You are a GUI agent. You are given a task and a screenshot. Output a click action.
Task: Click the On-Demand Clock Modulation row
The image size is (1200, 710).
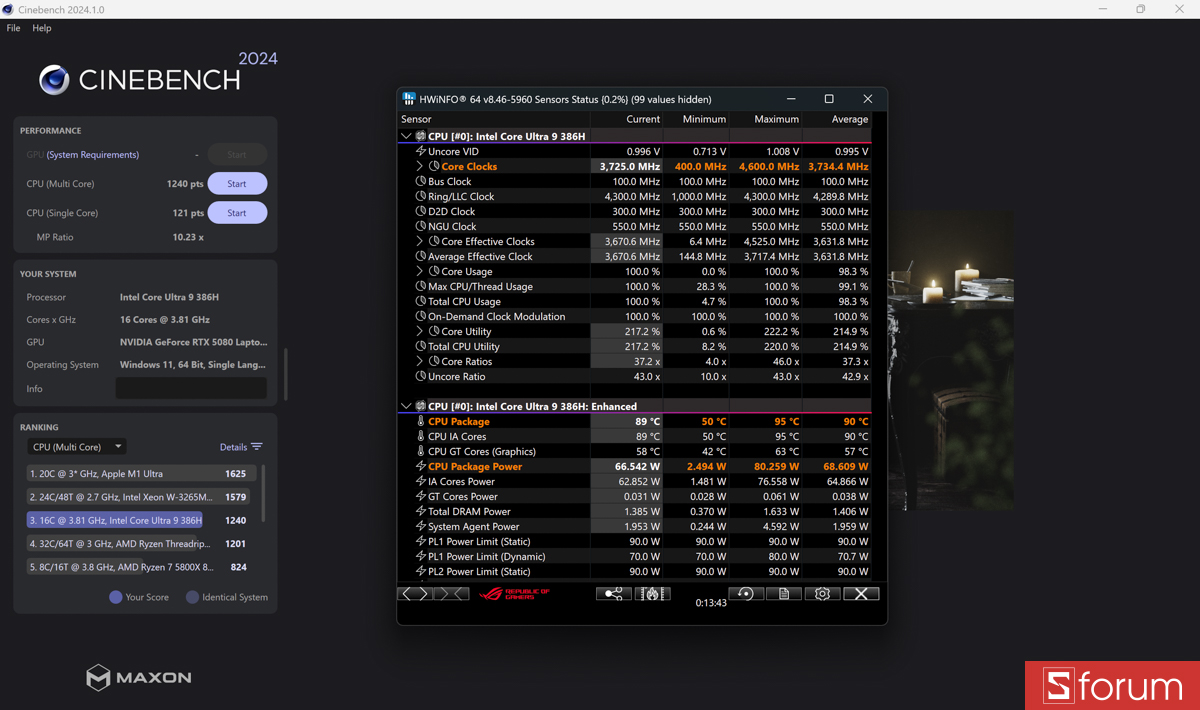[x=635, y=316]
